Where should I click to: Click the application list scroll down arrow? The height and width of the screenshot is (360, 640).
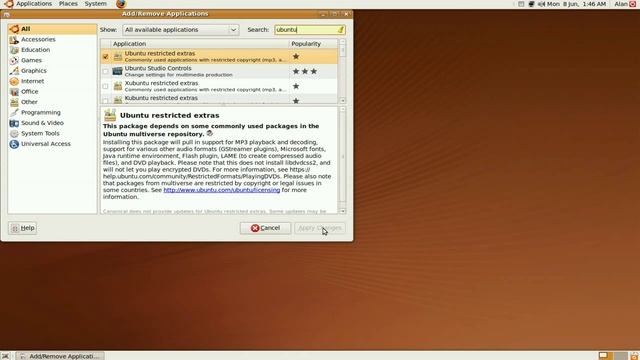pyautogui.click(x=342, y=100)
